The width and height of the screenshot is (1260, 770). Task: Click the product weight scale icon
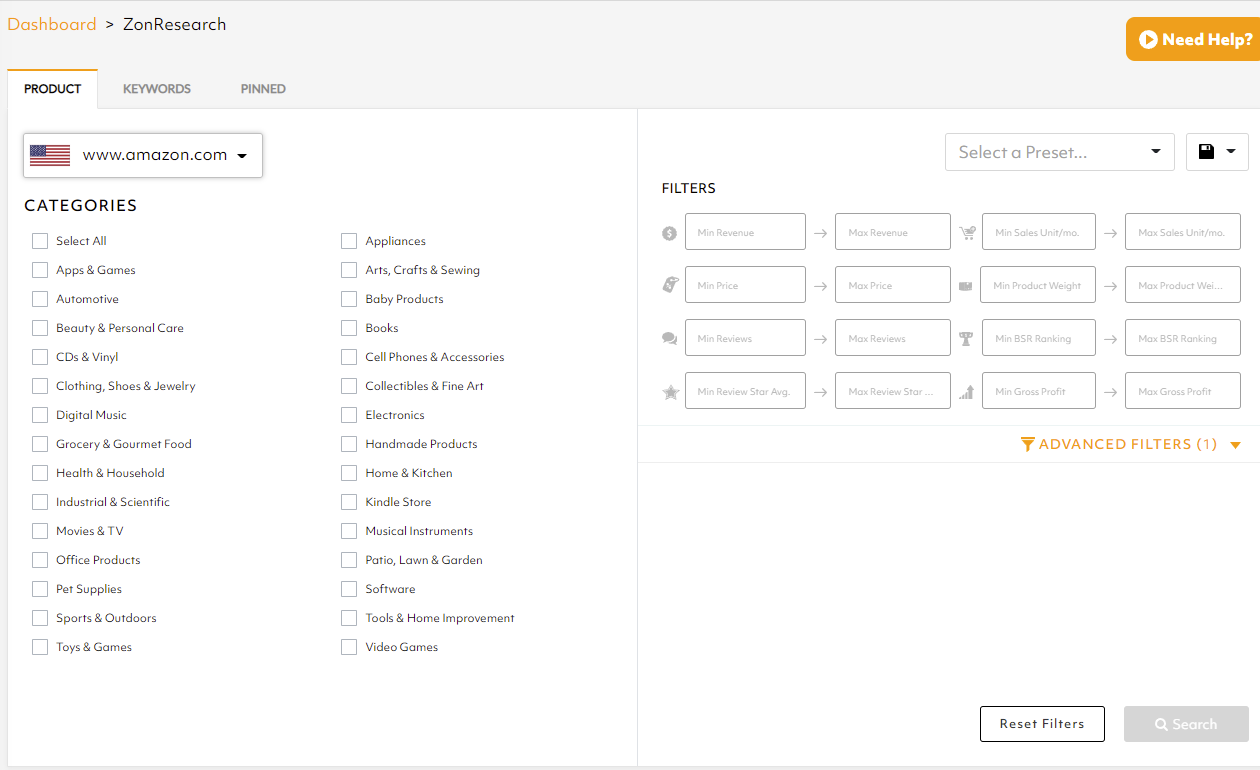pyautogui.click(x=965, y=286)
